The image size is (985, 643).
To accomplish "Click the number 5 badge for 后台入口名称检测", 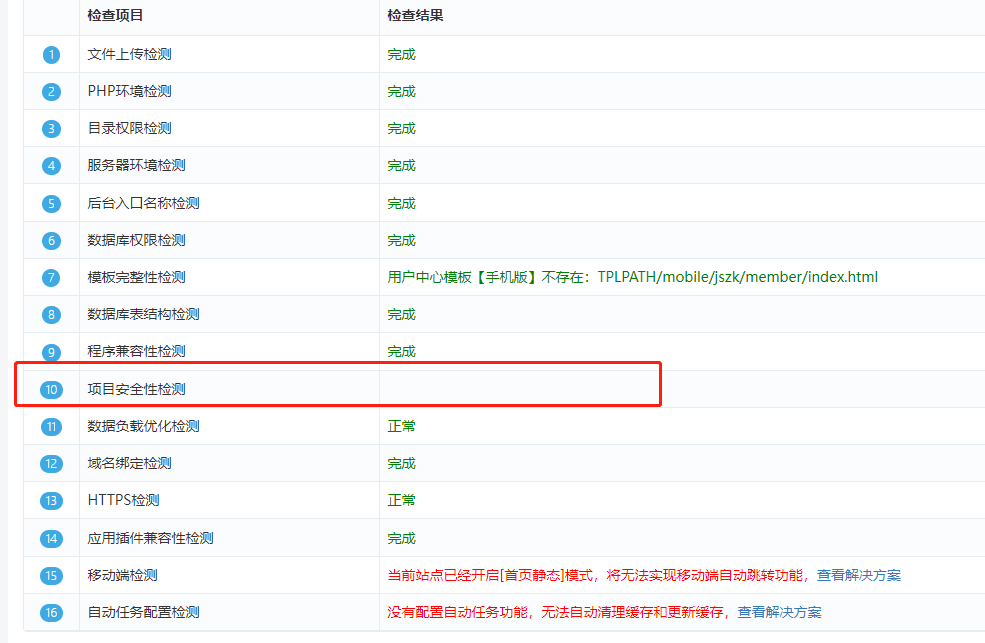I will tap(52, 204).
